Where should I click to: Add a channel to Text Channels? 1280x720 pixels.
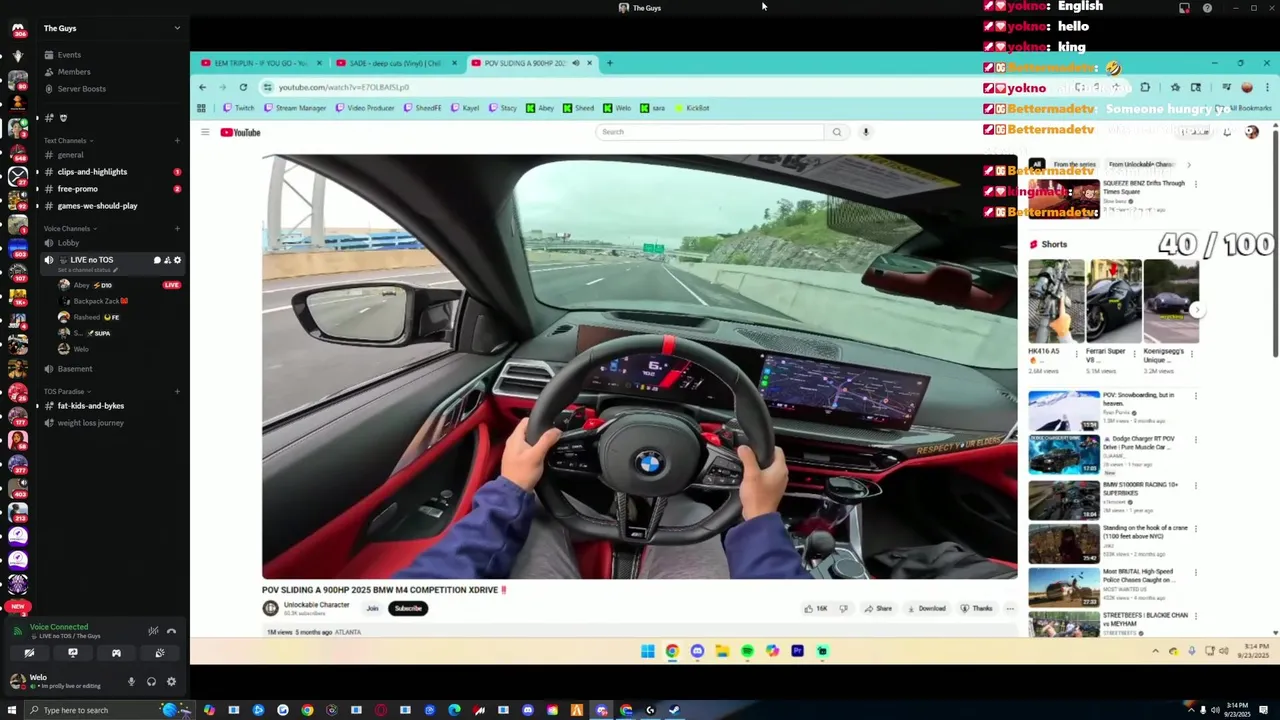[x=178, y=141]
